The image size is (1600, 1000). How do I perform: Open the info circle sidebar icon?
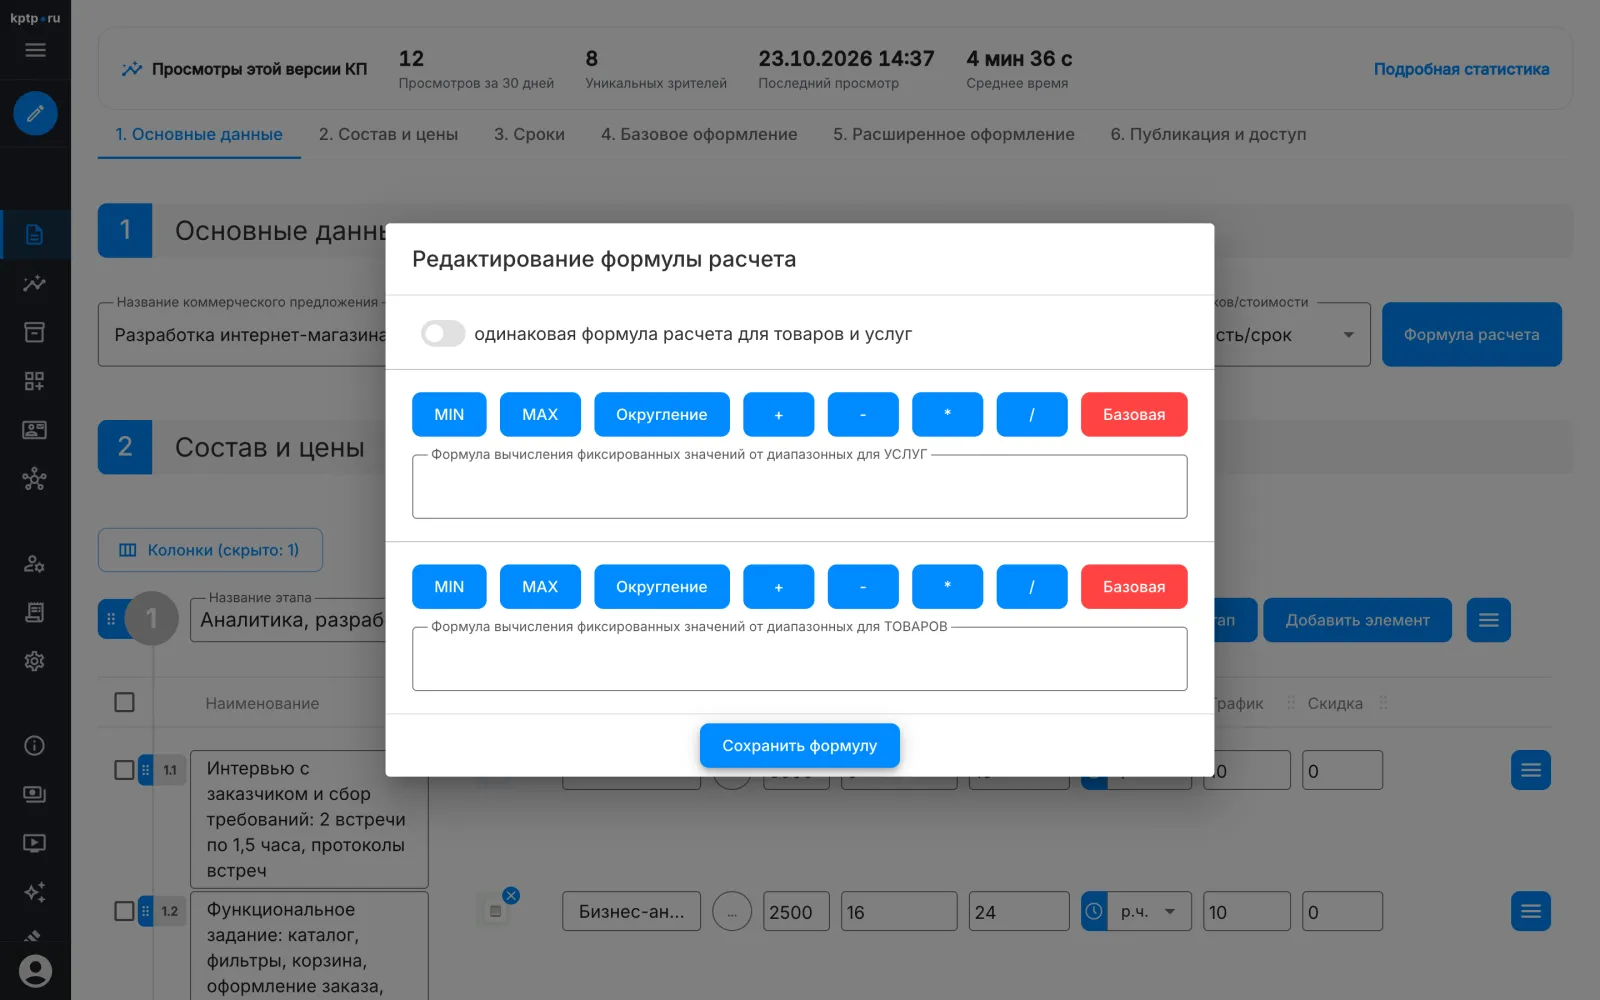(35, 746)
